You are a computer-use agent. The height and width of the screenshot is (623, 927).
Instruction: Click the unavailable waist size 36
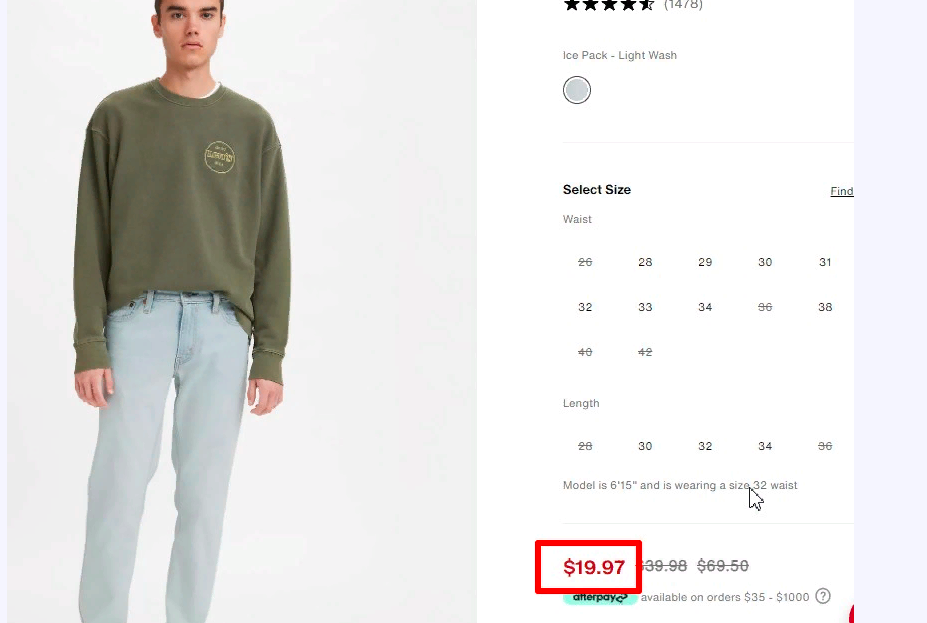click(x=765, y=307)
